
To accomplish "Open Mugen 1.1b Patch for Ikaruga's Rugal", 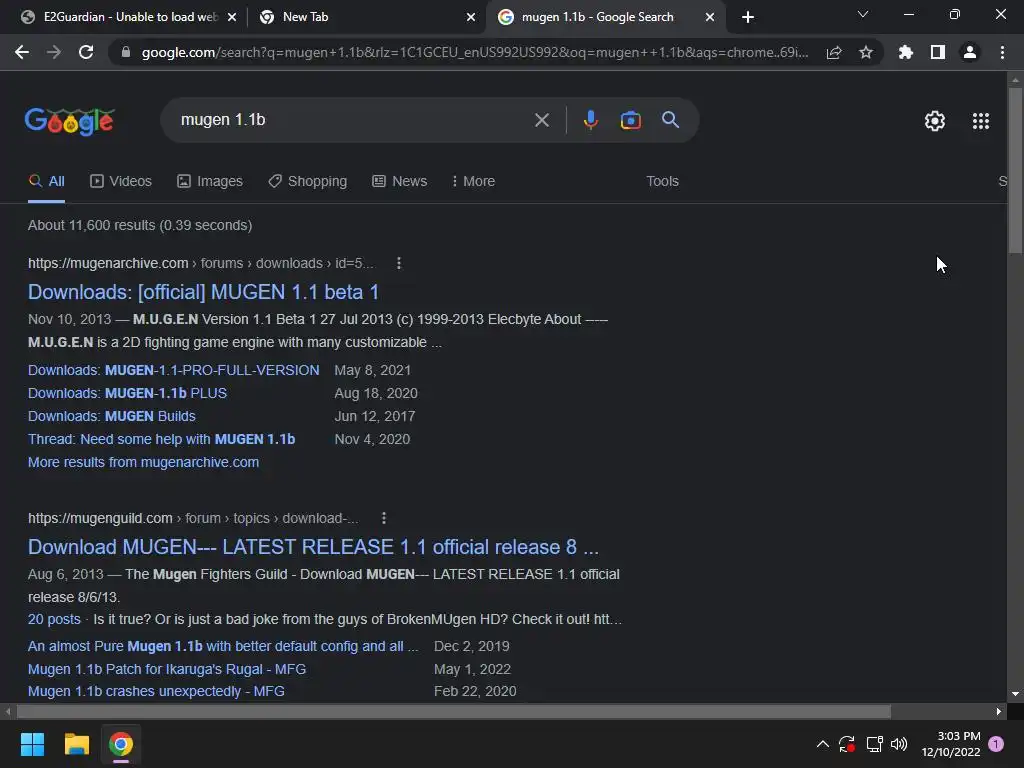I will click(x=167, y=669).
